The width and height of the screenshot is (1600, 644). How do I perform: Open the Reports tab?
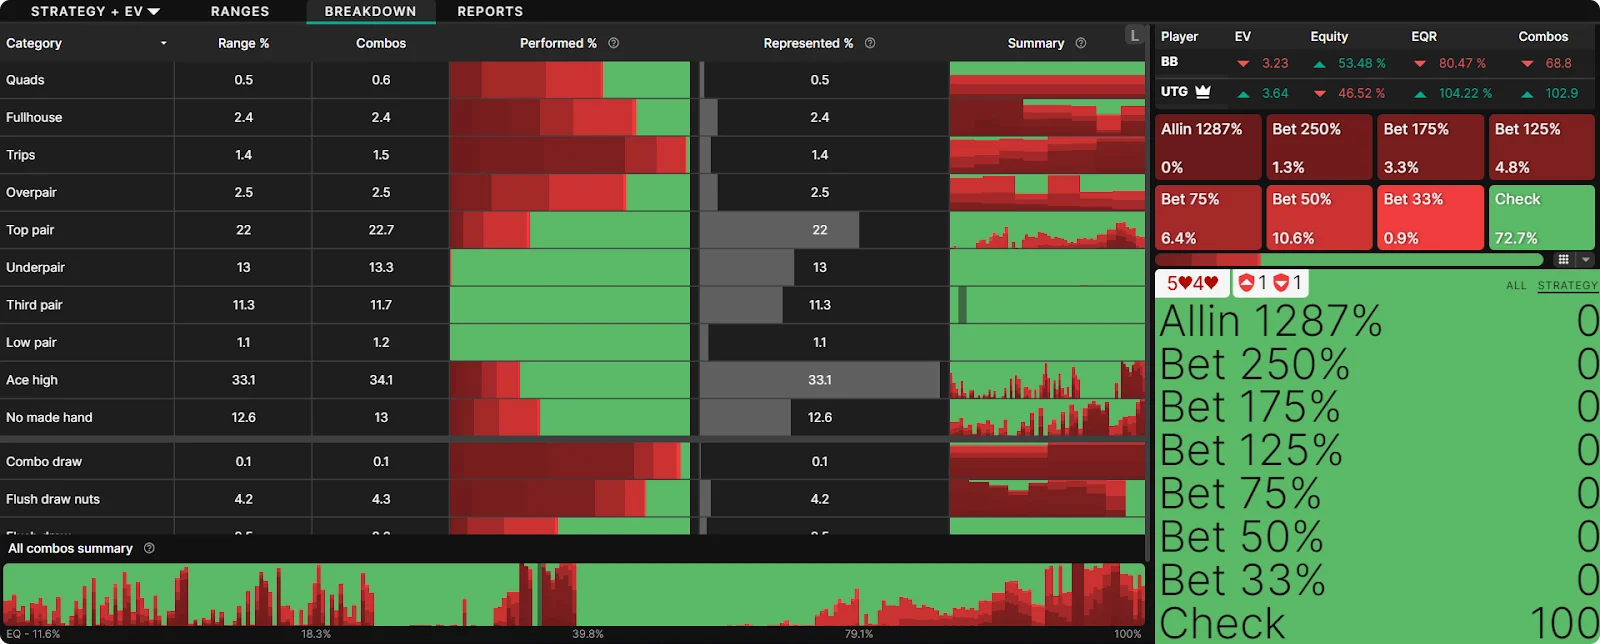point(490,11)
